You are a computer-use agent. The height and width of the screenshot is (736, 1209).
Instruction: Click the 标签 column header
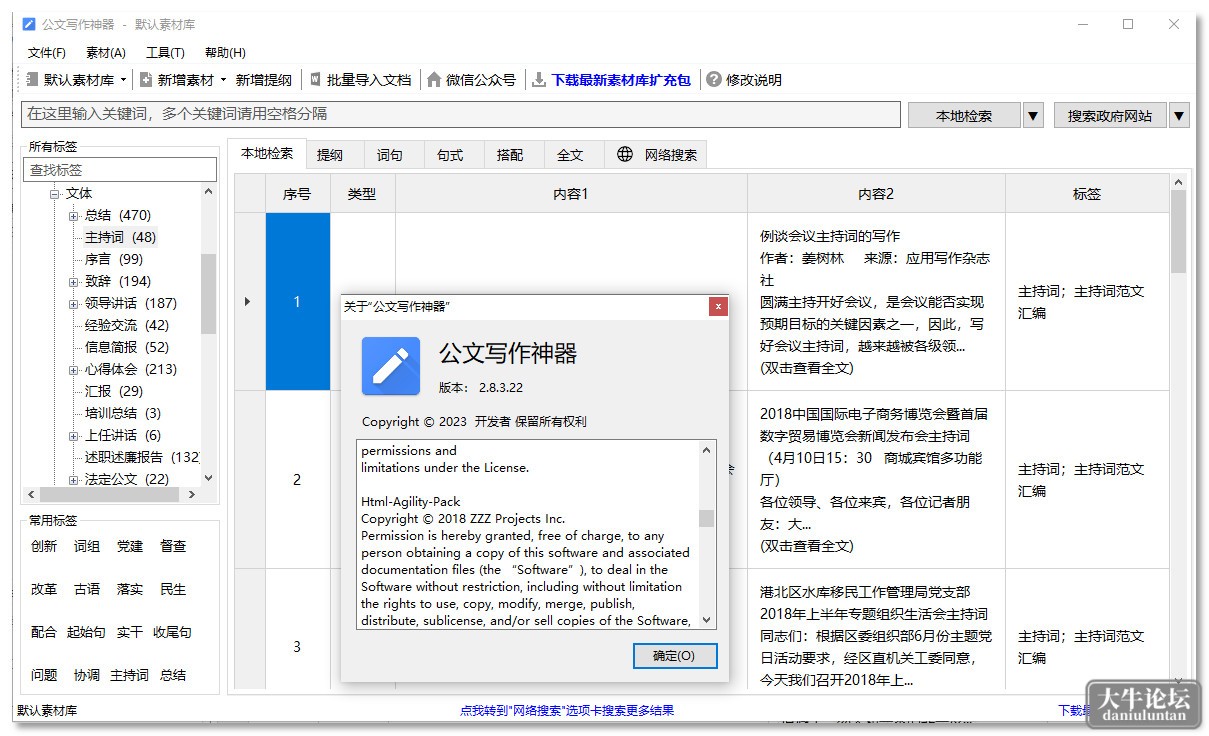click(x=1087, y=194)
